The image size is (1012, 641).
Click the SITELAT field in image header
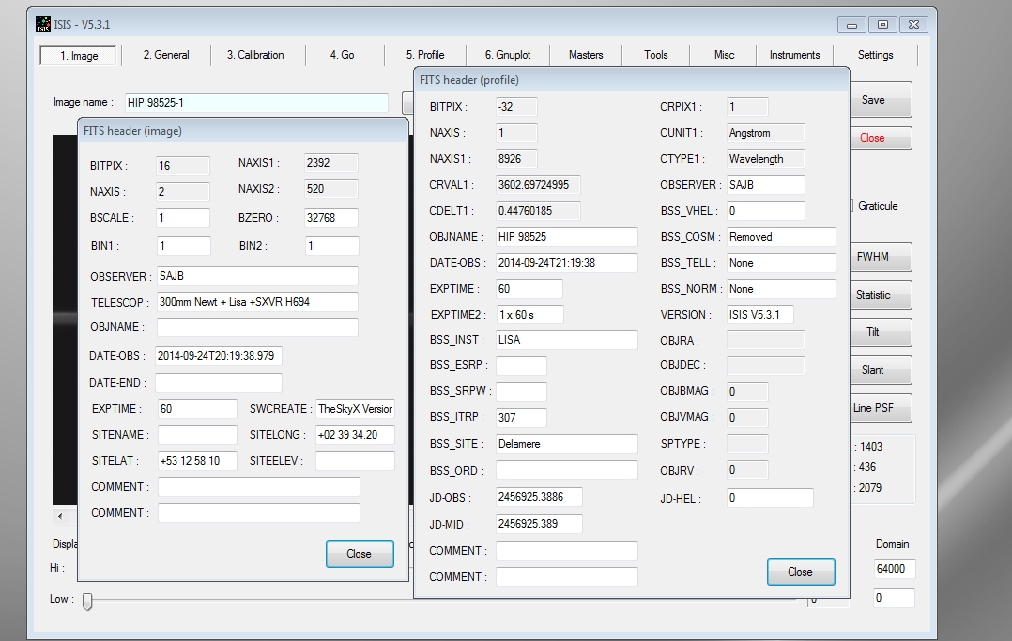point(198,460)
